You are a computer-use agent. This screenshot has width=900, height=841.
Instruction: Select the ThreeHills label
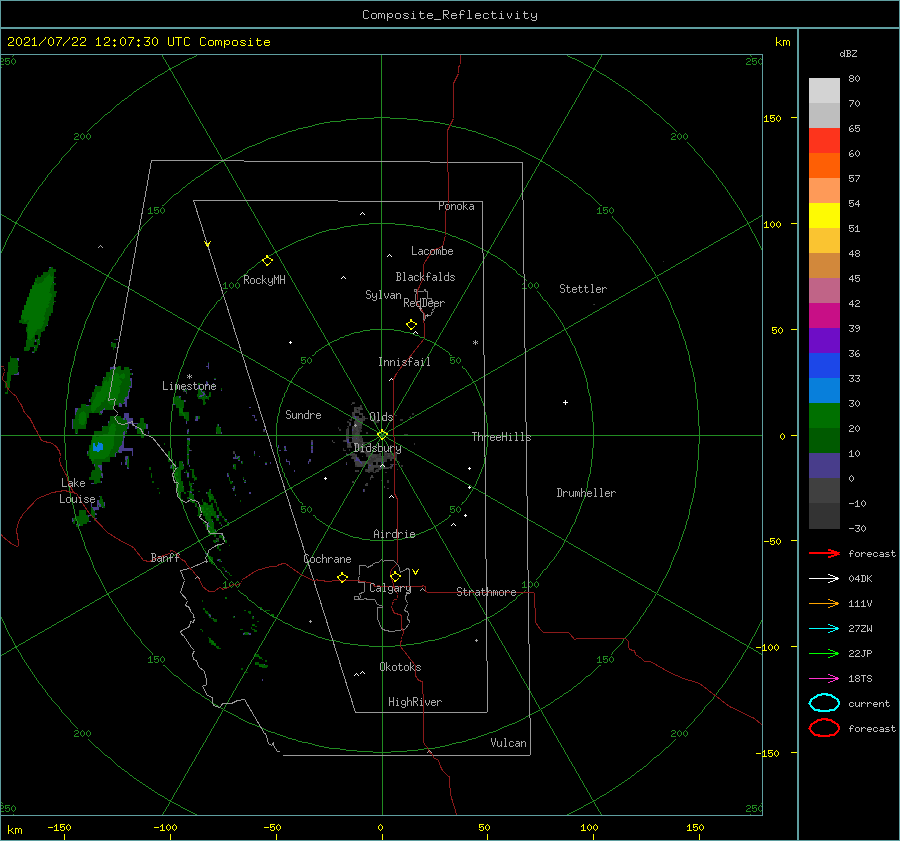pyautogui.click(x=501, y=437)
